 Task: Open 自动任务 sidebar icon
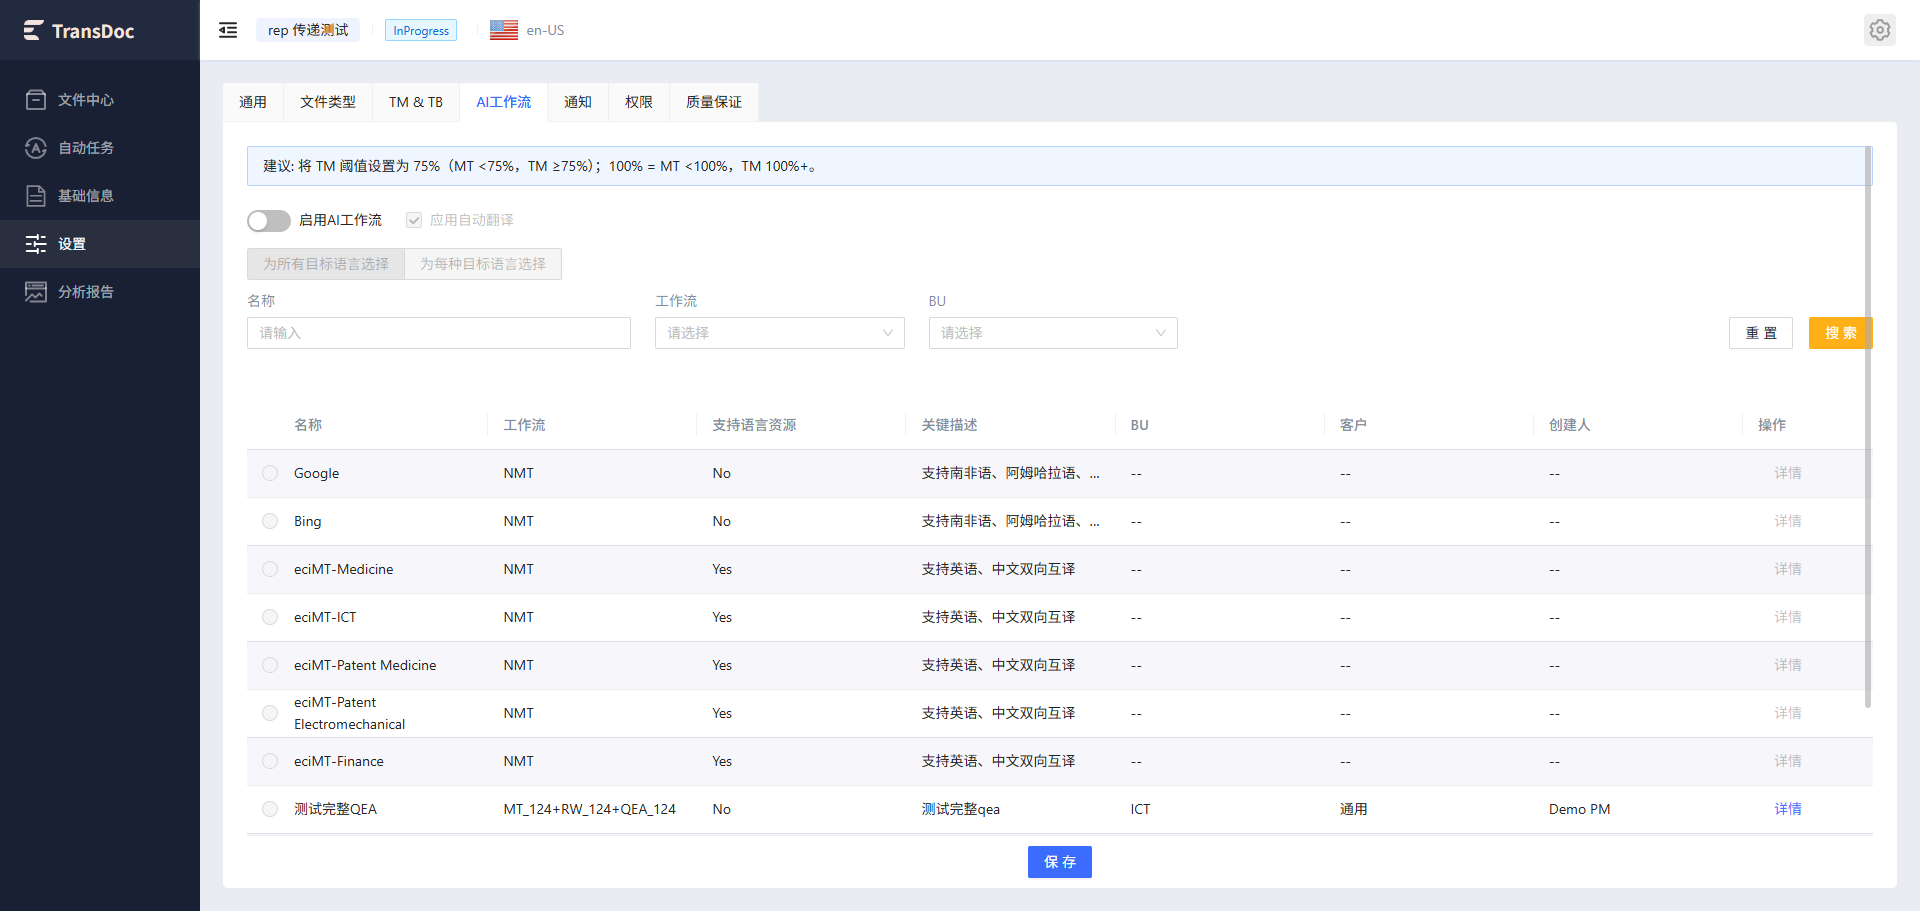coord(36,148)
